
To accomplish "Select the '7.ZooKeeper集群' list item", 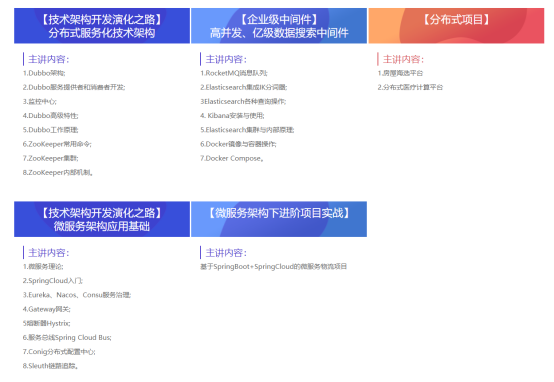I will point(51,158).
